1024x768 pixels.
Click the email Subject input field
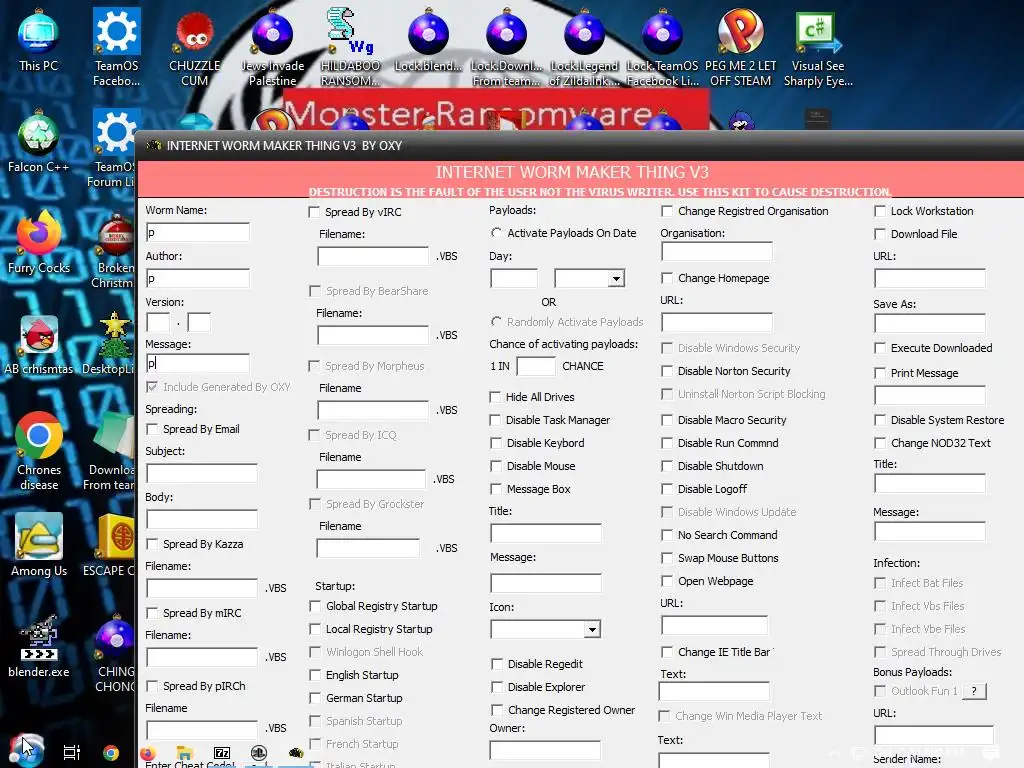tap(202, 473)
